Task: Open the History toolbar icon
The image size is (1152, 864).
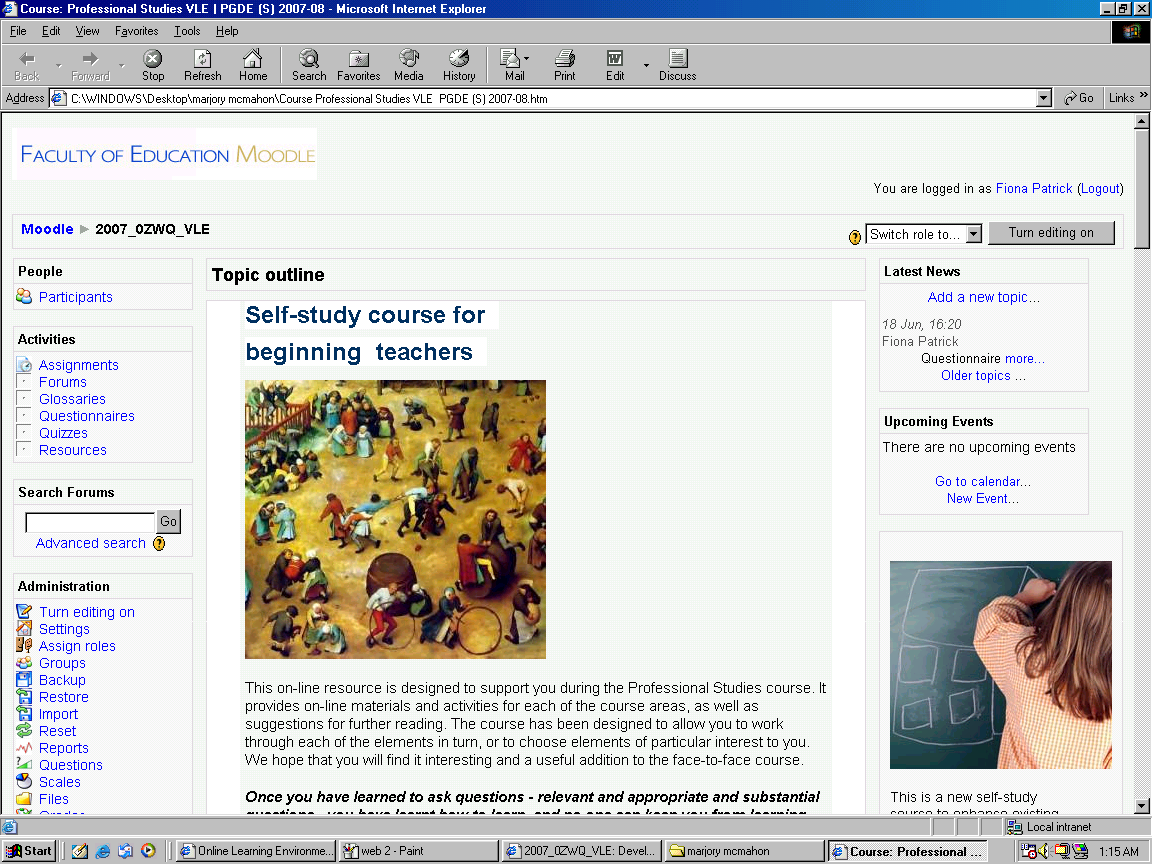Action: (459, 65)
